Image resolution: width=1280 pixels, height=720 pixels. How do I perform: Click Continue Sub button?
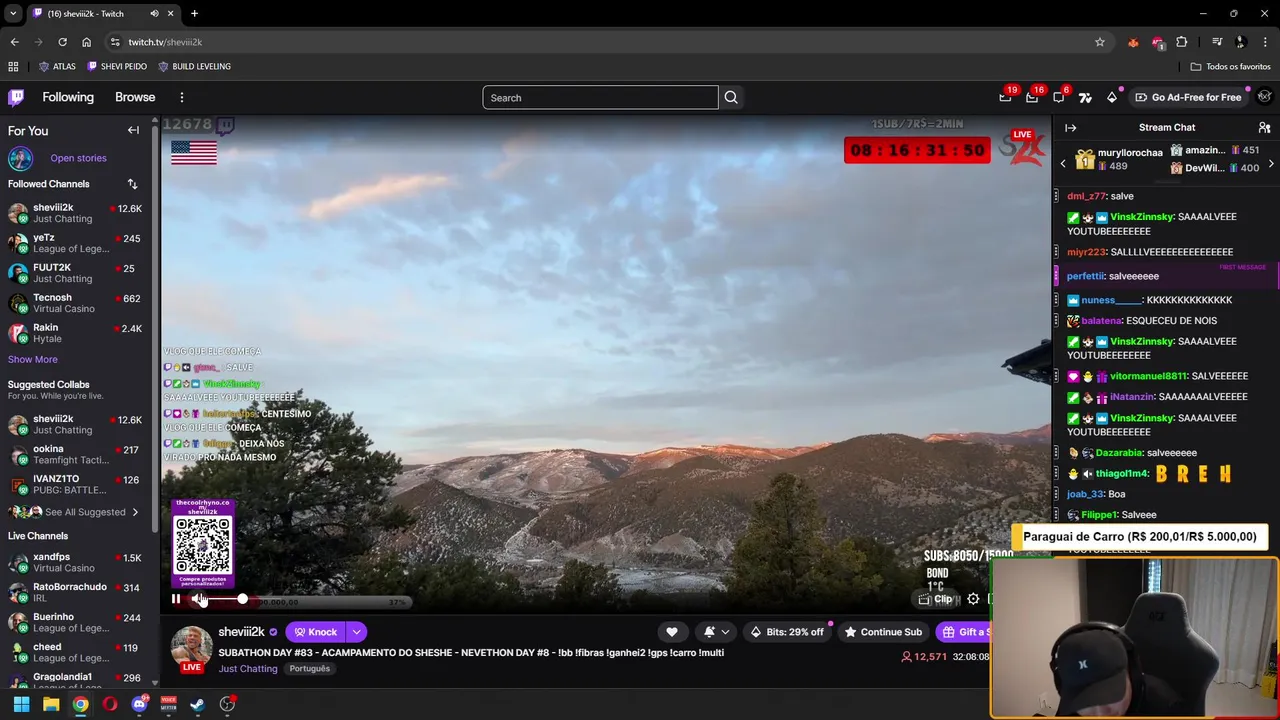[x=883, y=632]
